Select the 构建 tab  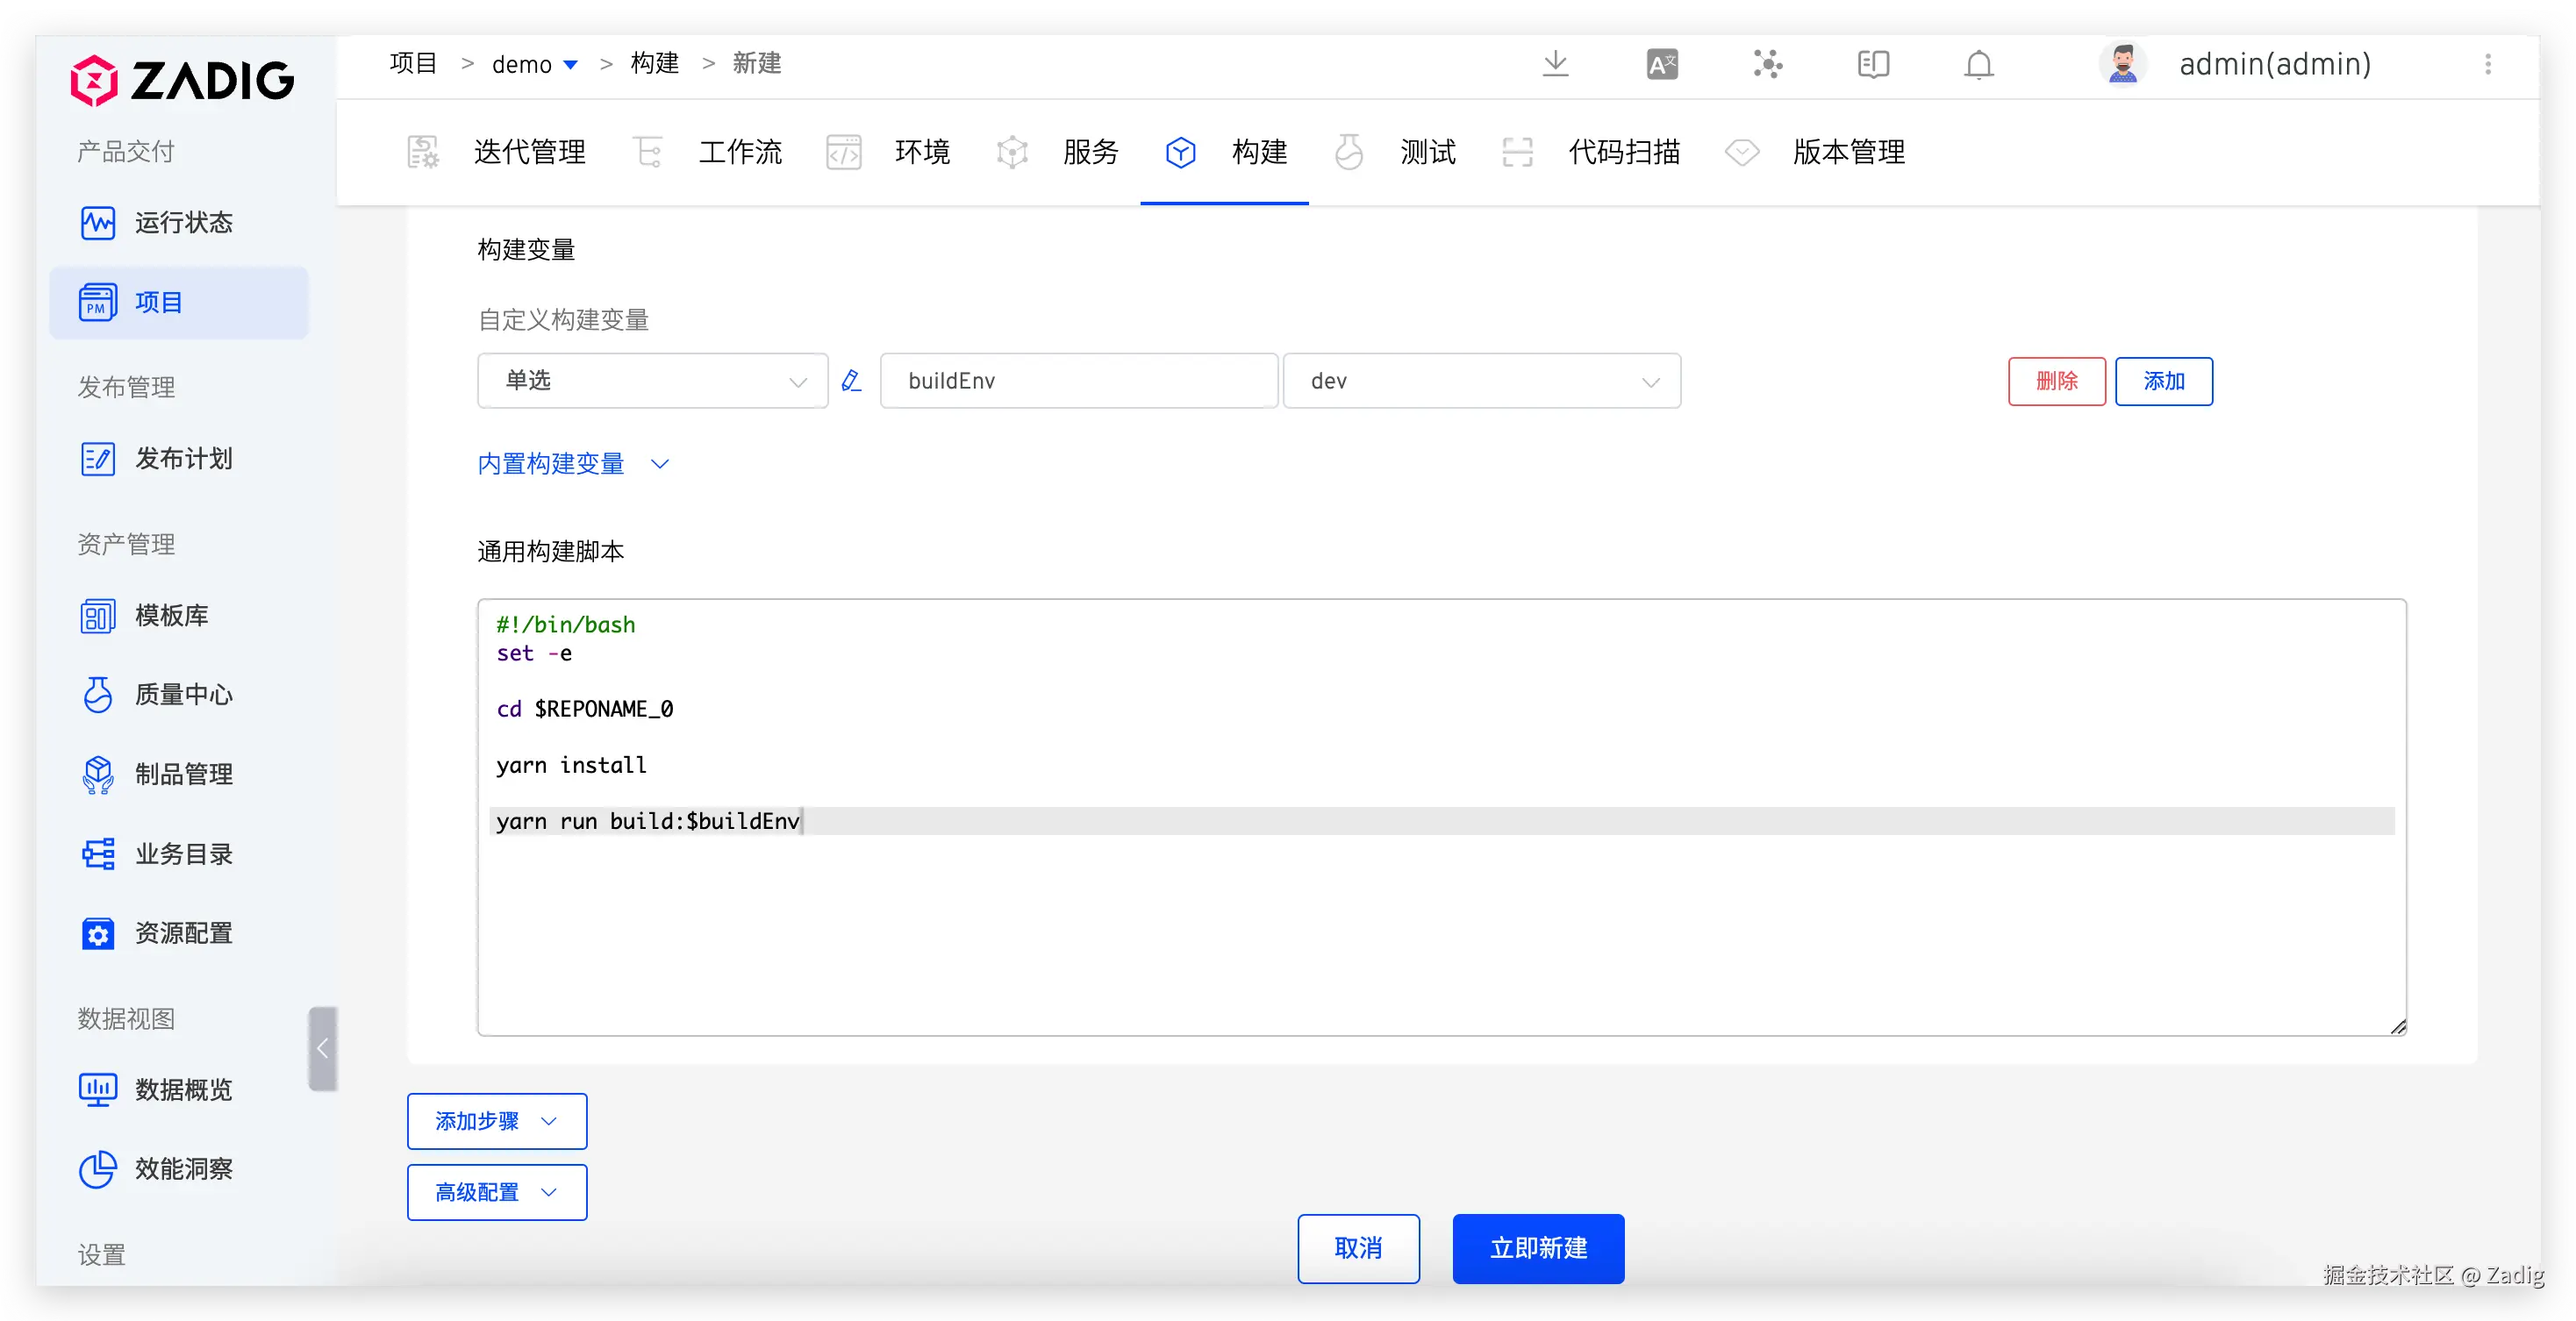click(x=1225, y=152)
